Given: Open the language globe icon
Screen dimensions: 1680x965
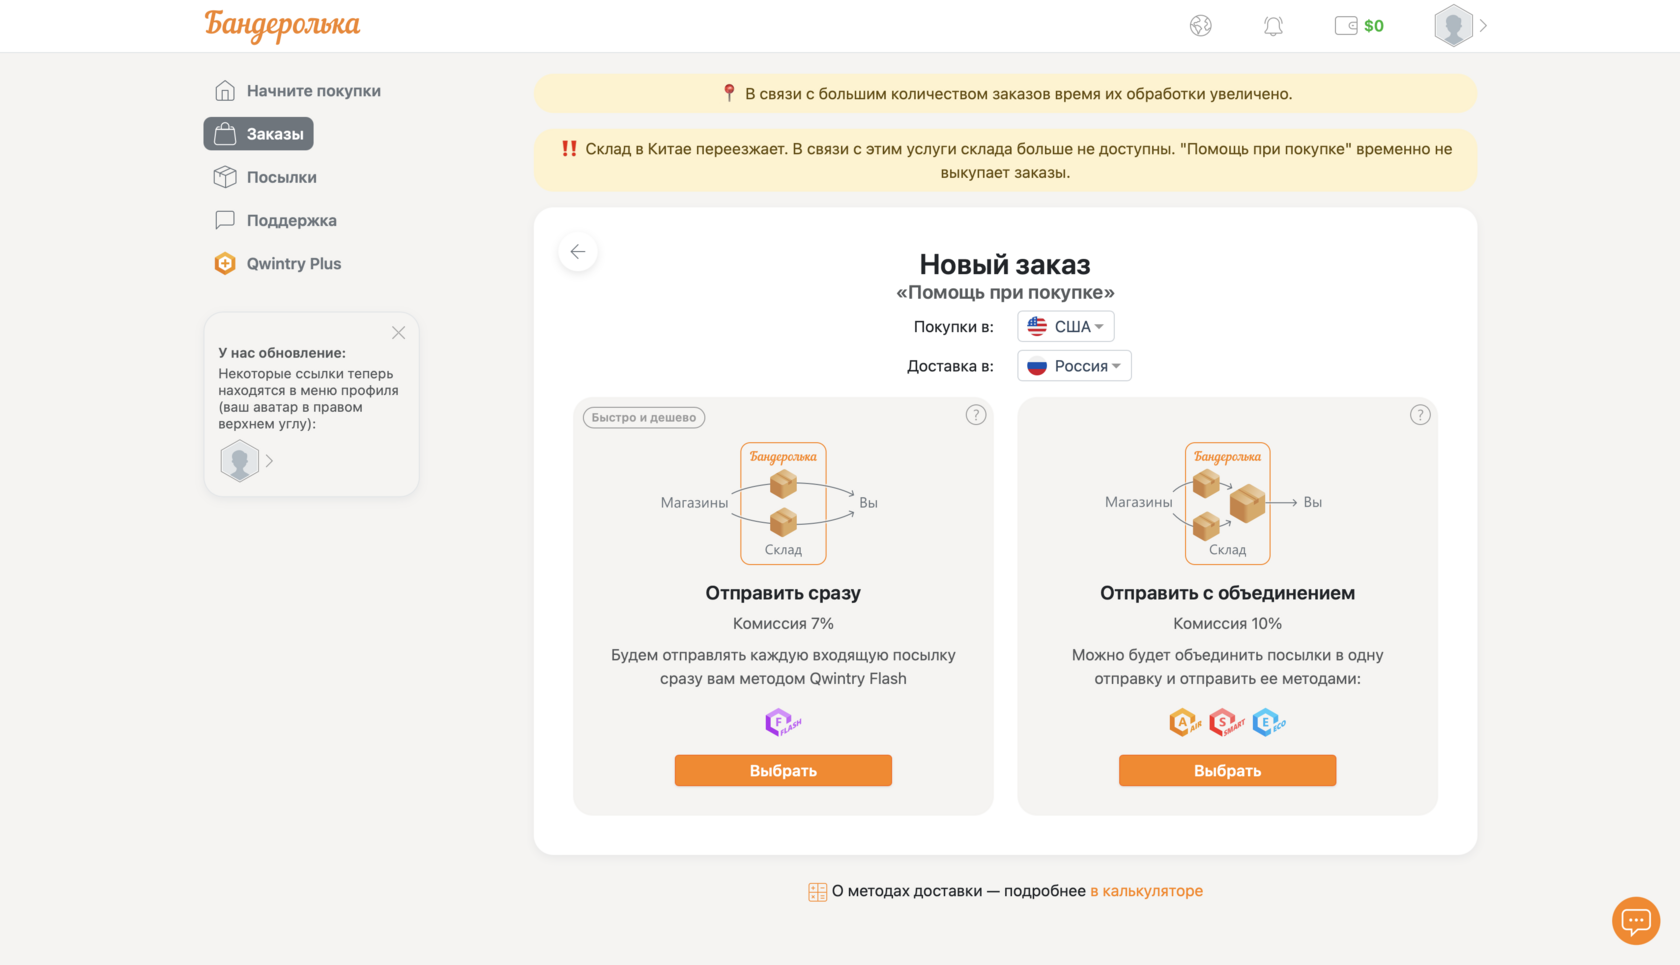Looking at the screenshot, I should pos(1201,26).
